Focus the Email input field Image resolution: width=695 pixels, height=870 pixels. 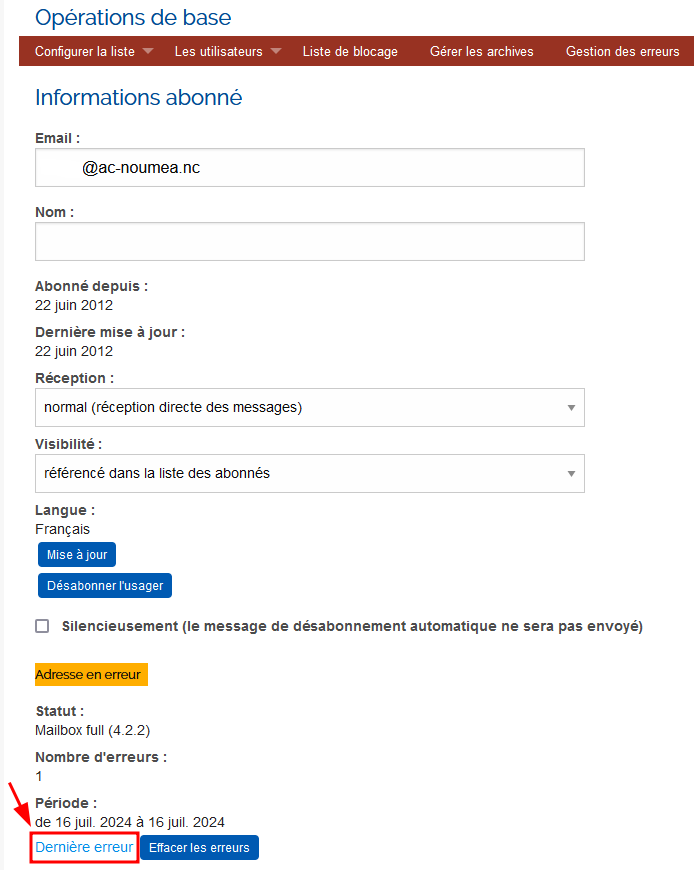point(310,168)
